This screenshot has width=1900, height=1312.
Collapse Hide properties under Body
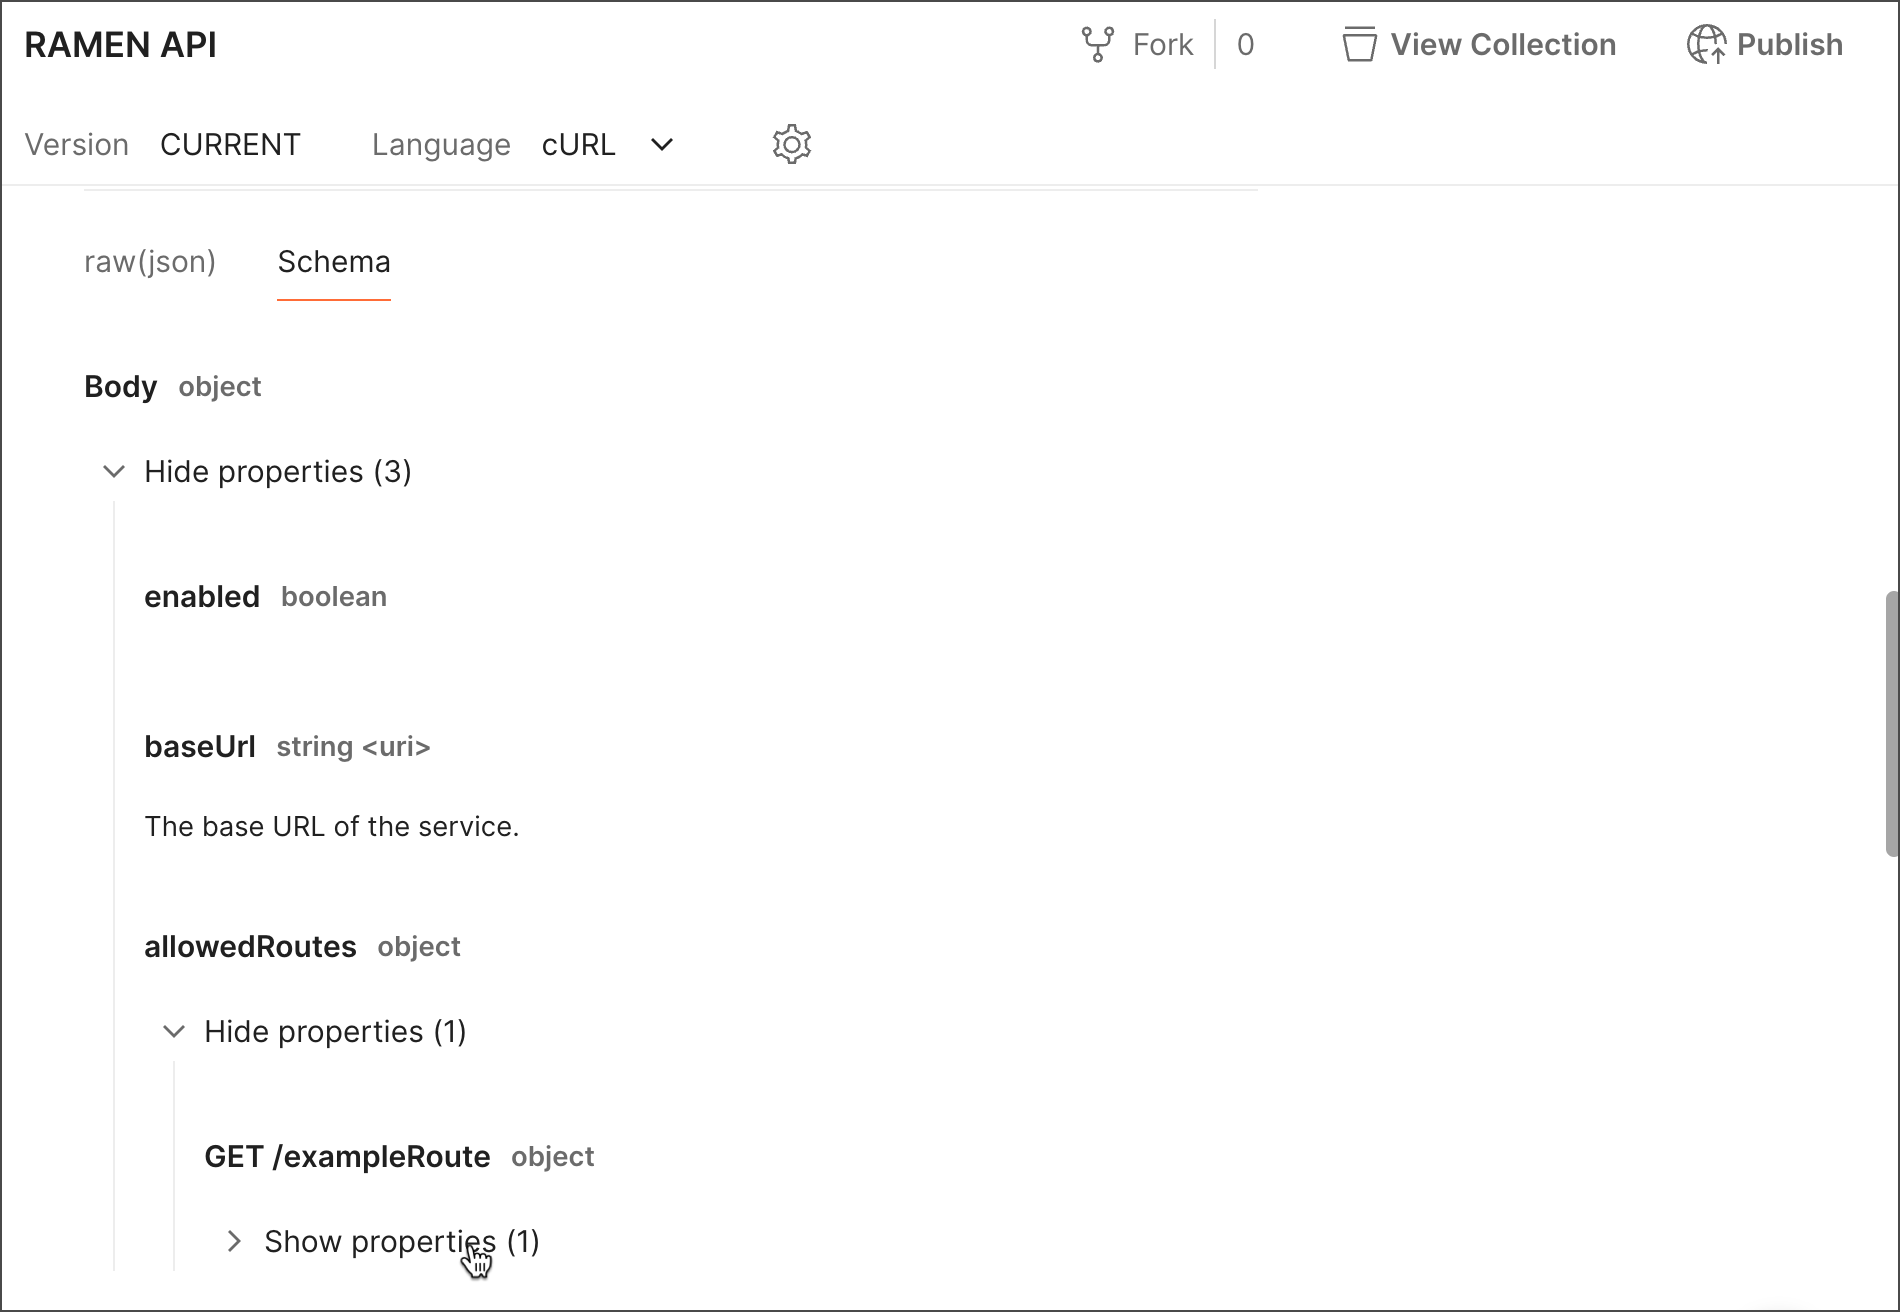[278, 471]
